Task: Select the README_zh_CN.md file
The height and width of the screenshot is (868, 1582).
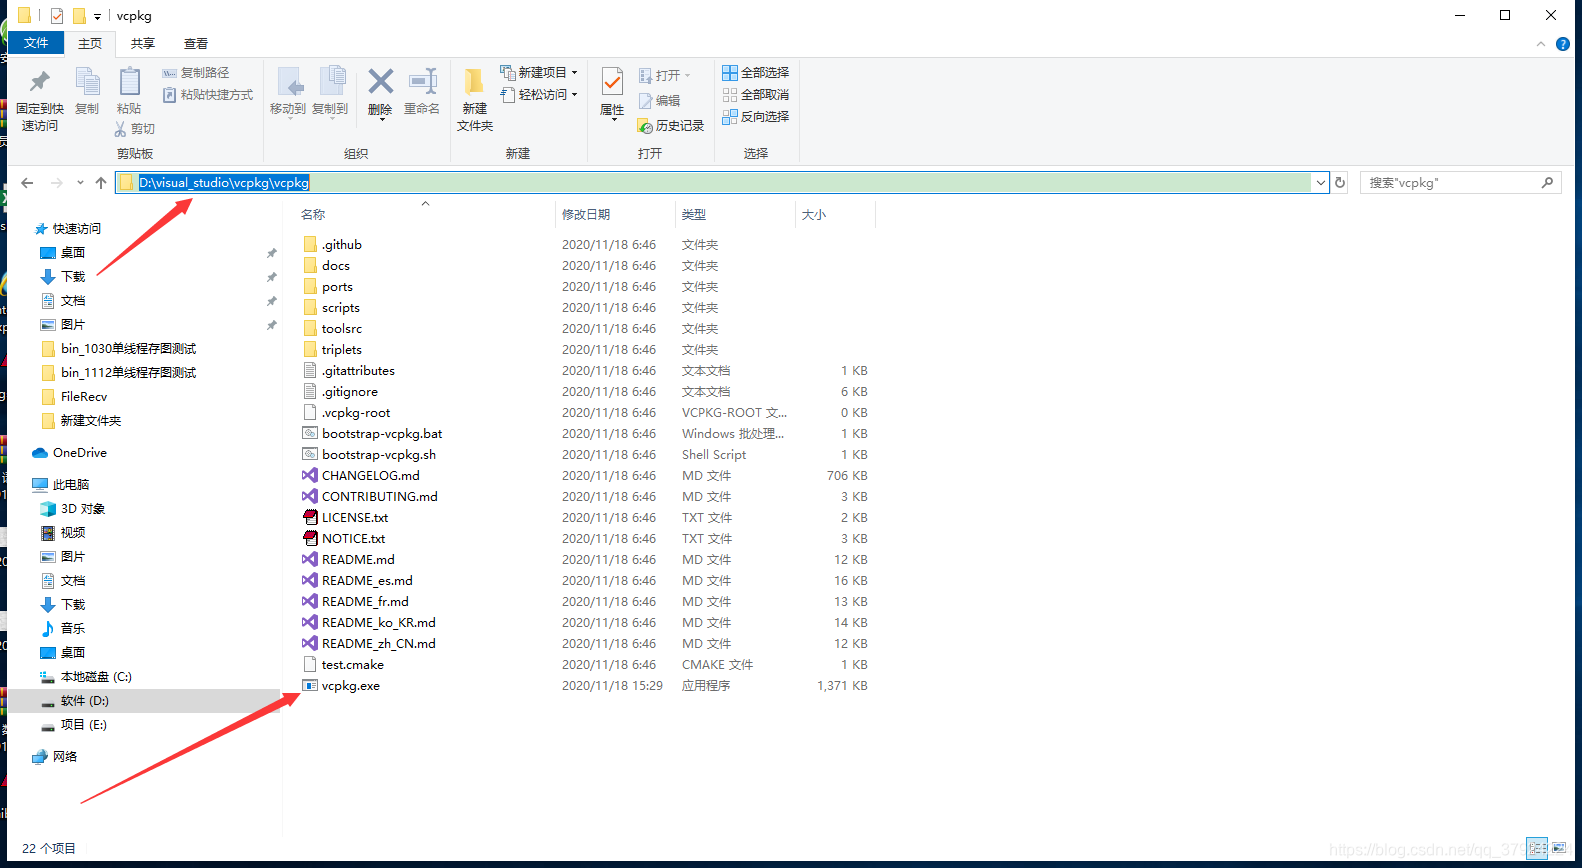Action: click(378, 643)
